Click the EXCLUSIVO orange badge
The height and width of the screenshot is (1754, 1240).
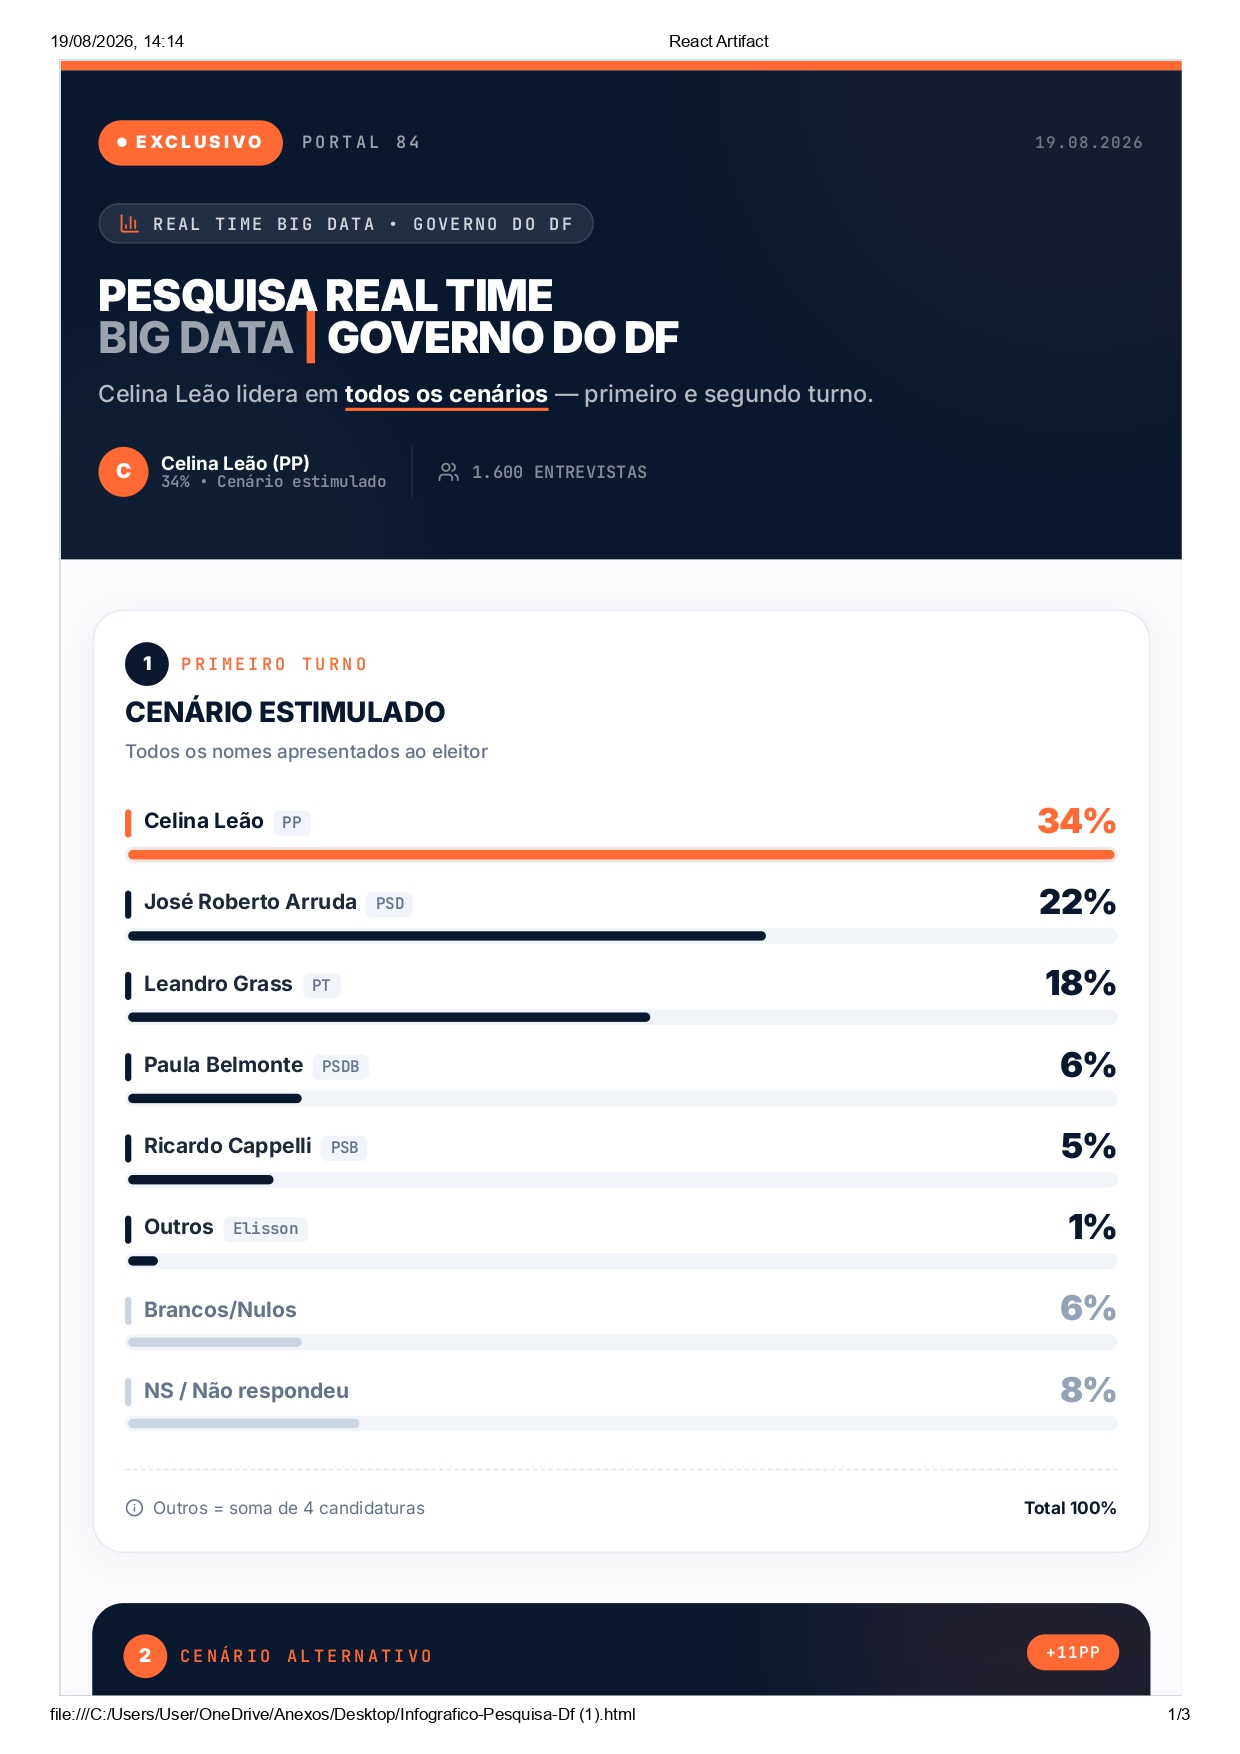190,143
